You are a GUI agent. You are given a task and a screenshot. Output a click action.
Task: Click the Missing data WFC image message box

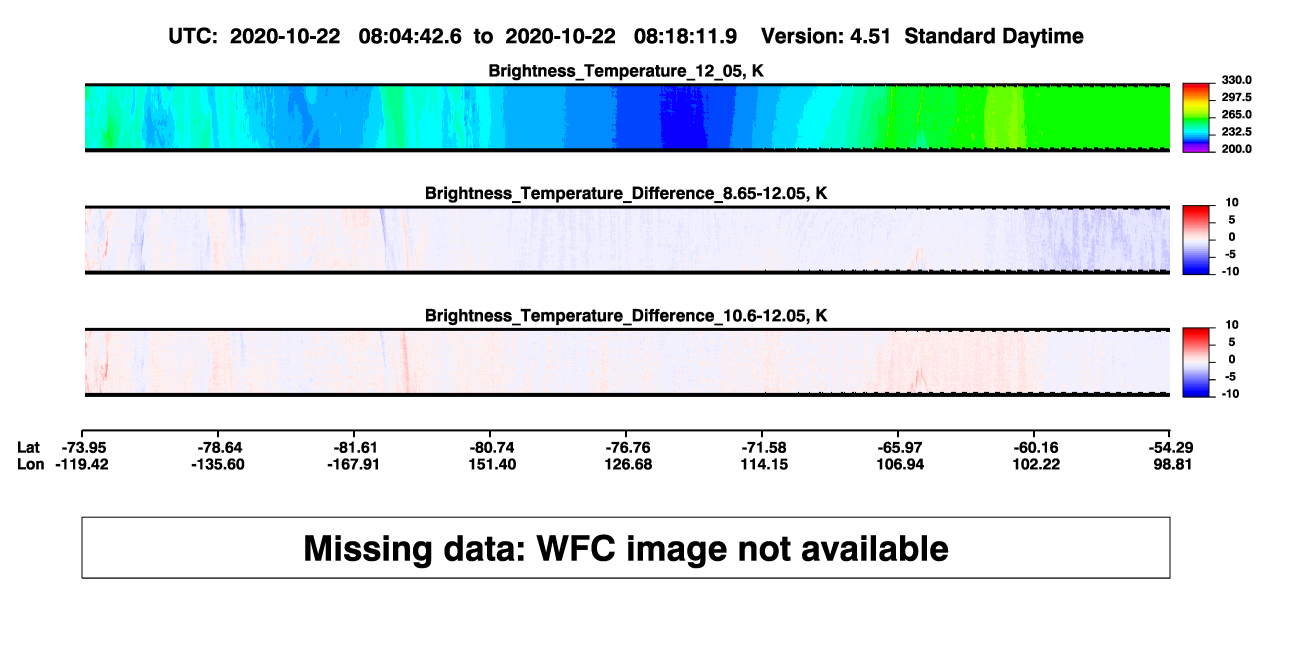point(626,547)
